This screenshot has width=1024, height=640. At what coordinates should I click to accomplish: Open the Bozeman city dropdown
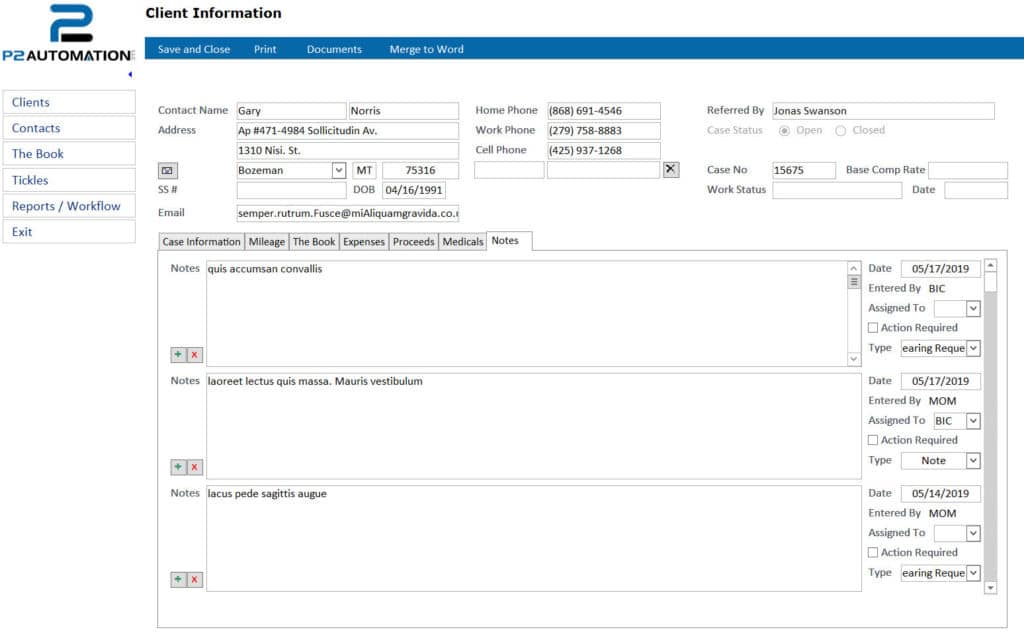tap(338, 170)
